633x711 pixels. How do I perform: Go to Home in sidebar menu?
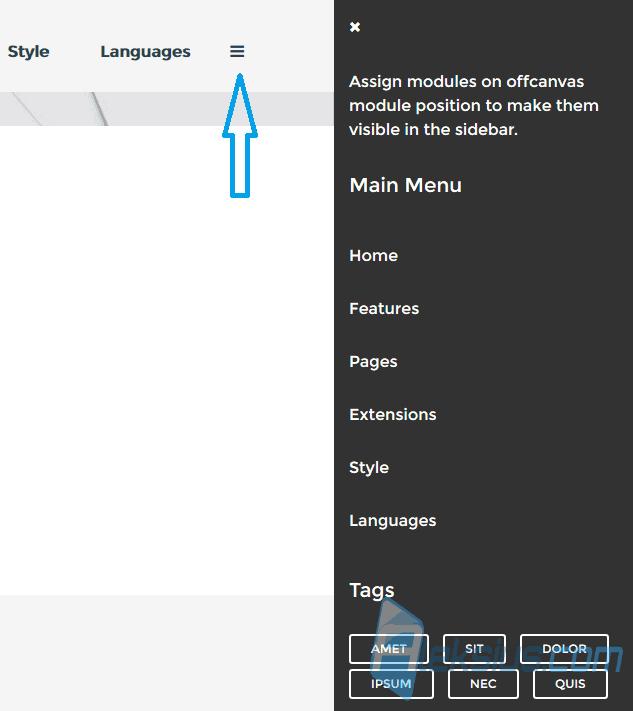(x=373, y=256)
